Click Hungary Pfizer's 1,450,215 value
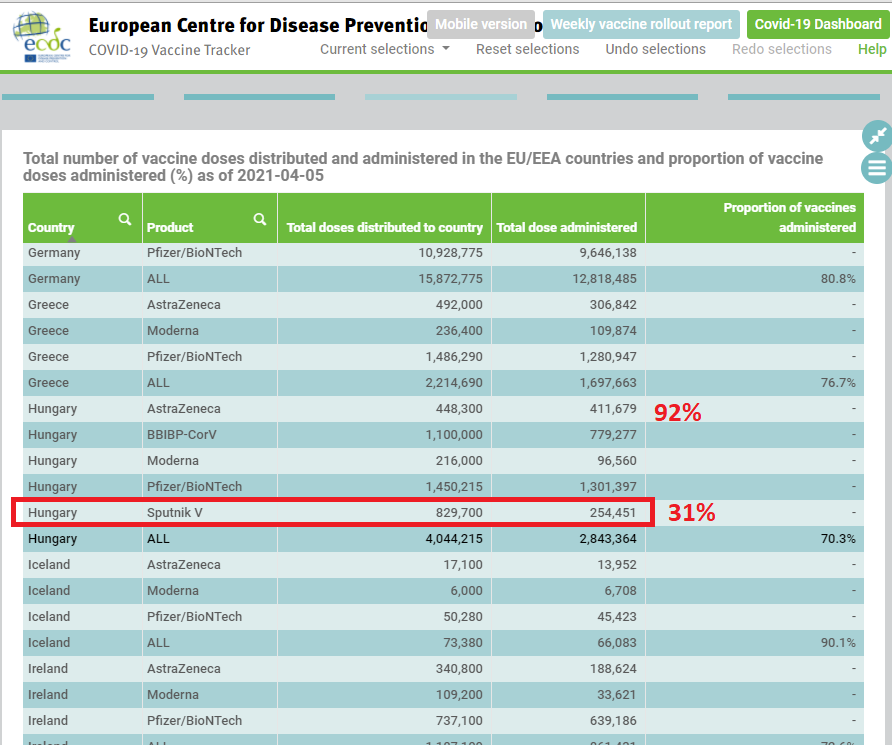This screenshot has width=892, height=745. [454, 487]
